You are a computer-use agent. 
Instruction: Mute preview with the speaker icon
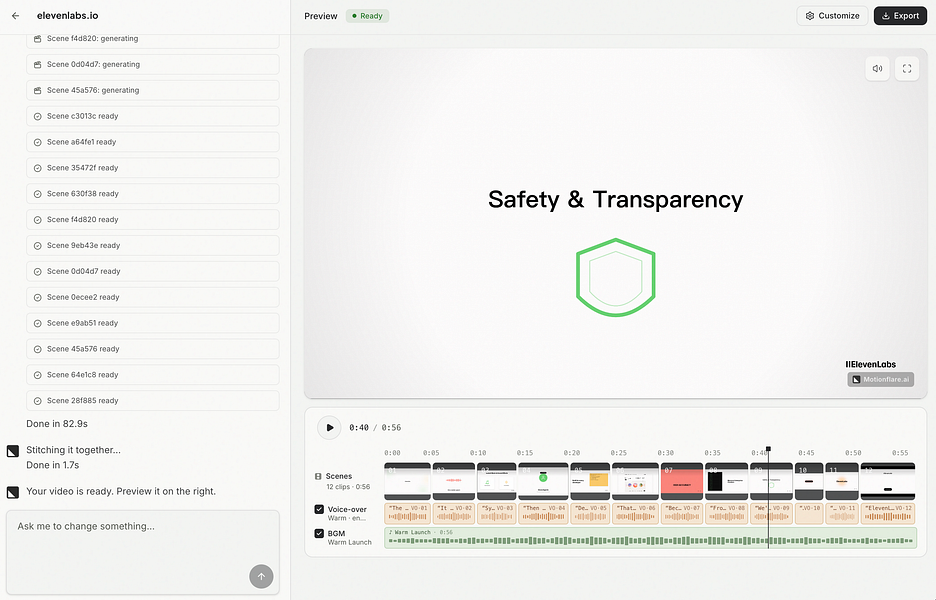pyautogui.click(x=878, y=69)
